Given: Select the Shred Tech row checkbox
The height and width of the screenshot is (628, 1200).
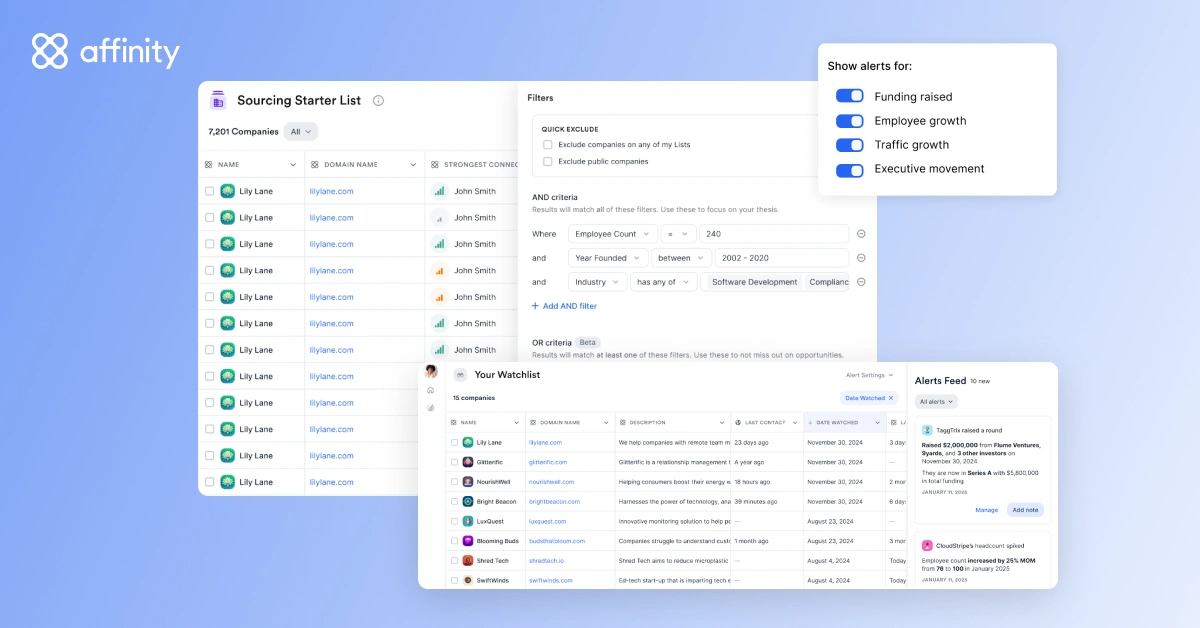Looking at the screenshot, I should tap(454, 561).
